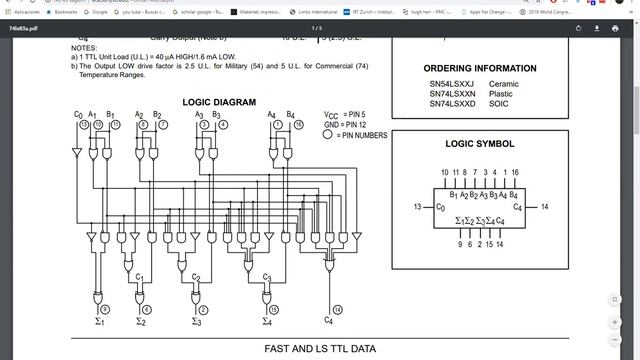Image resolution: width=640 pixels, height=360 pixels.
Task: Click the C0 input label in the logic diagram
Action: [x=78, y=115]
